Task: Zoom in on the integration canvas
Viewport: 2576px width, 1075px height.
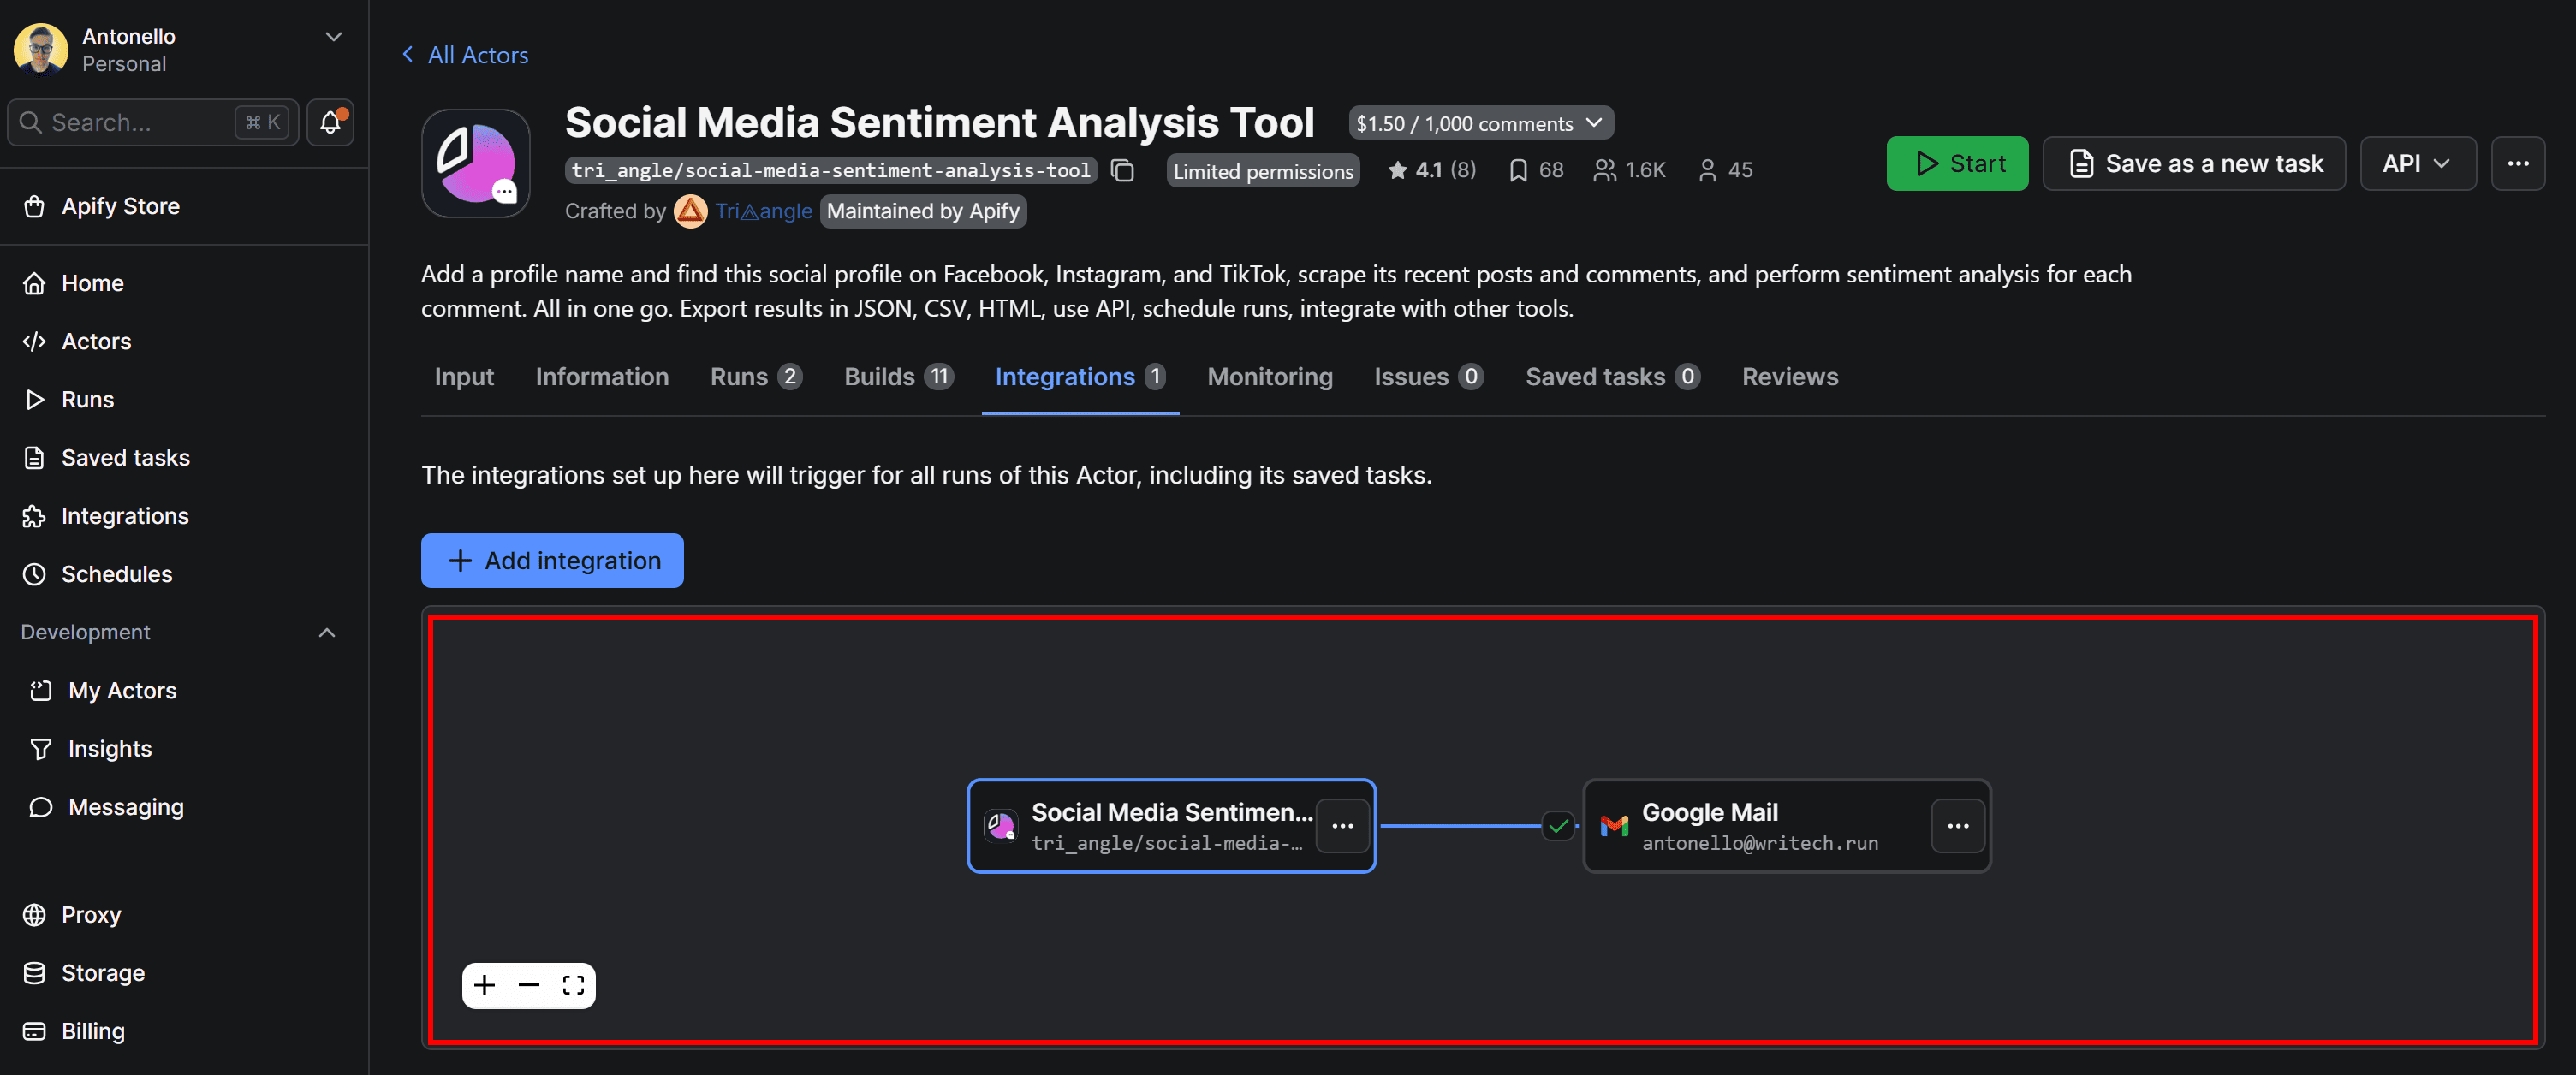Action: click(x=485, y=985)
